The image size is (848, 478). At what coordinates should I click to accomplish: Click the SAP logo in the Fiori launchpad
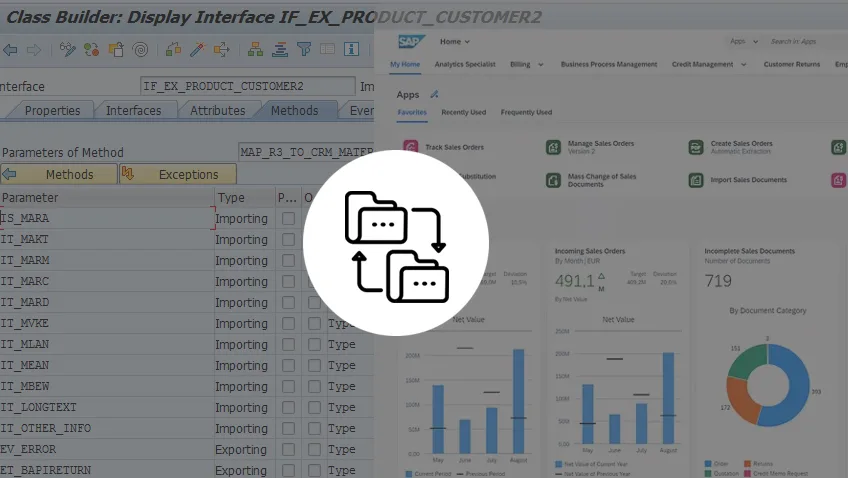coord(411,42)
